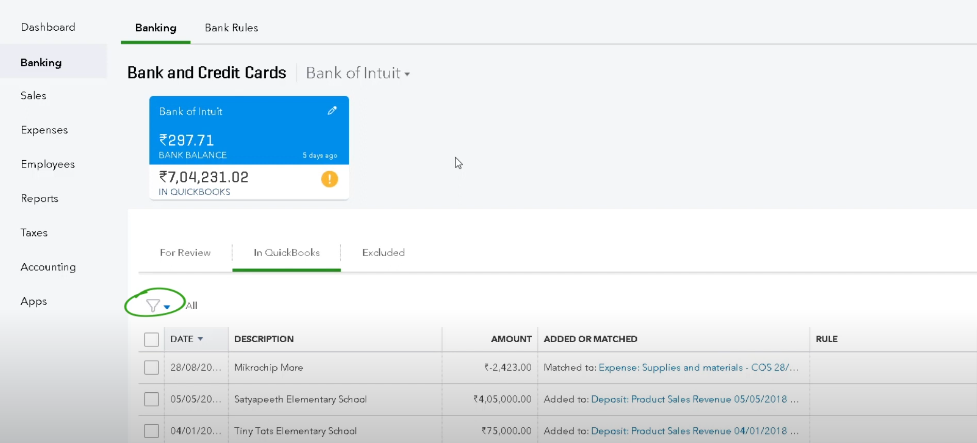Viewport: 977px width, 443px height.
Task: Tick the Tiny Tots Elementary School checkbox
Action: point(152,431)
